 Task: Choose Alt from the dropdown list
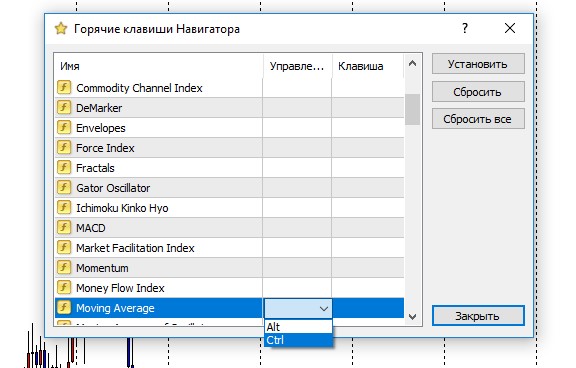coord(298,327)
